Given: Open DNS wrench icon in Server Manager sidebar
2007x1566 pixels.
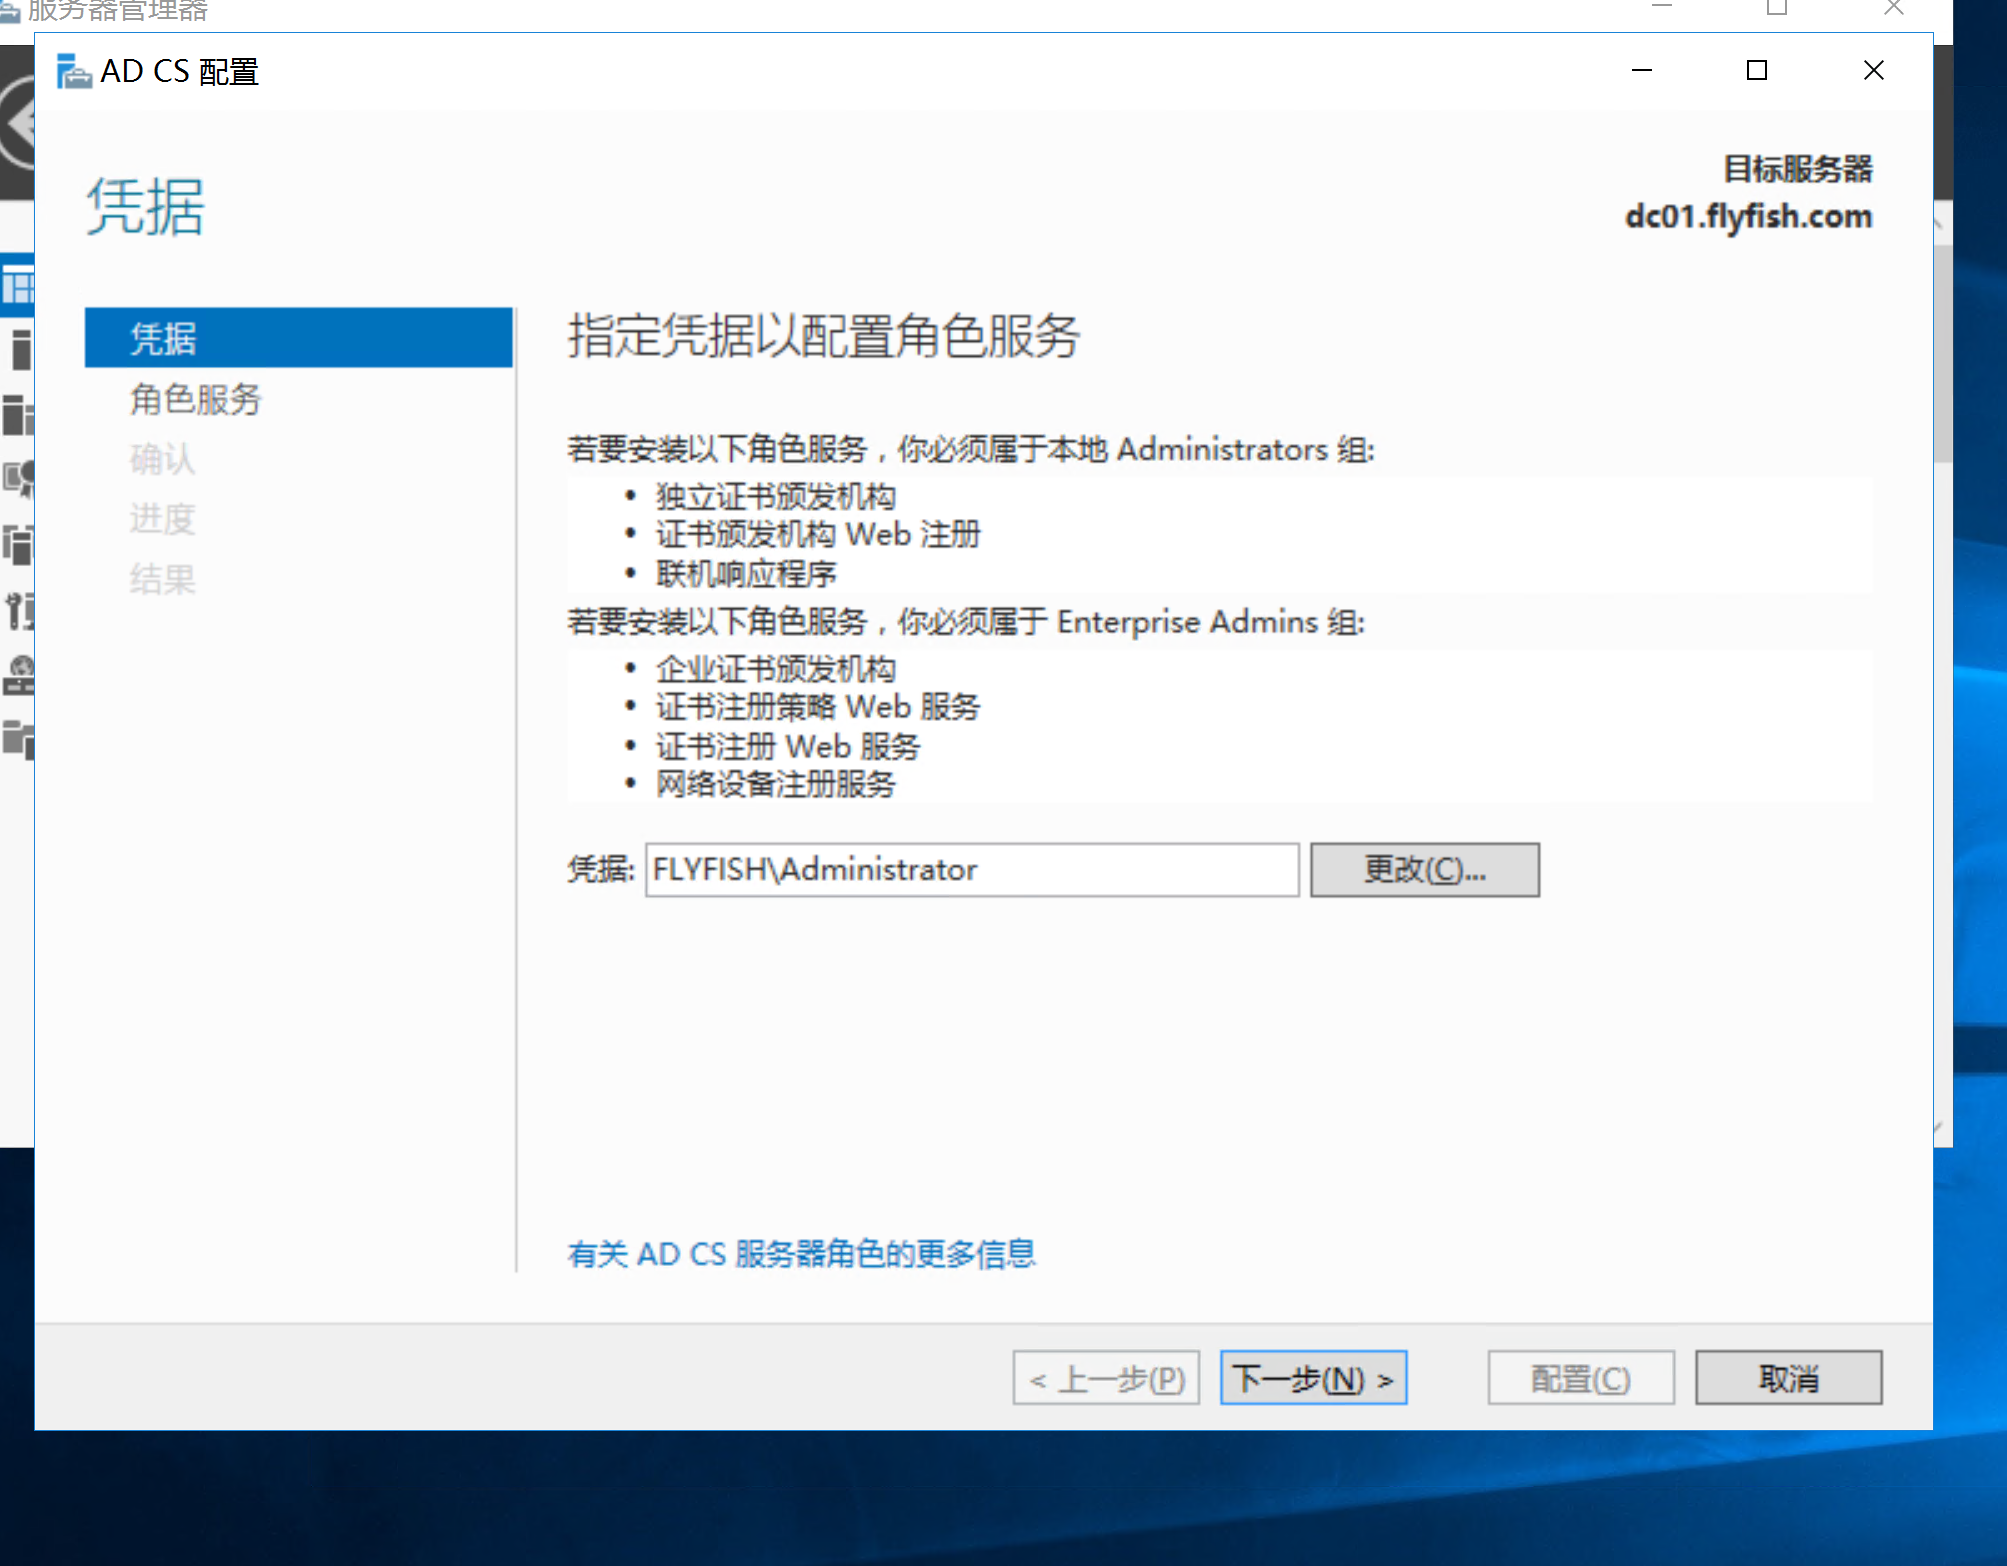Looking at the screenshot, I should point(20,611).
